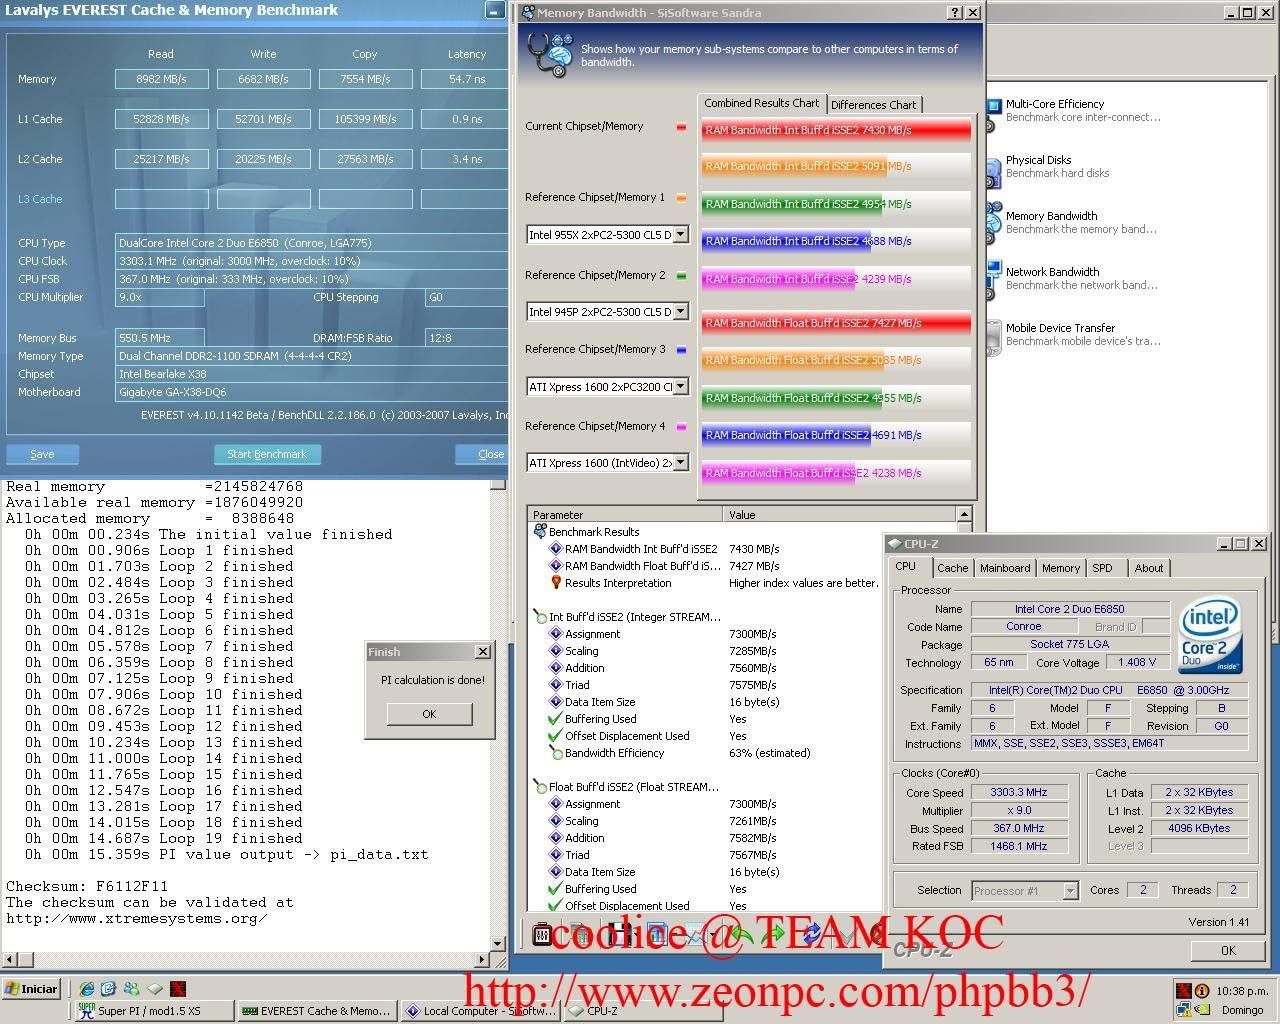Click the Loop 19 finished line in Super PI
This screenshot has width=1280, height=1024.
164,838
